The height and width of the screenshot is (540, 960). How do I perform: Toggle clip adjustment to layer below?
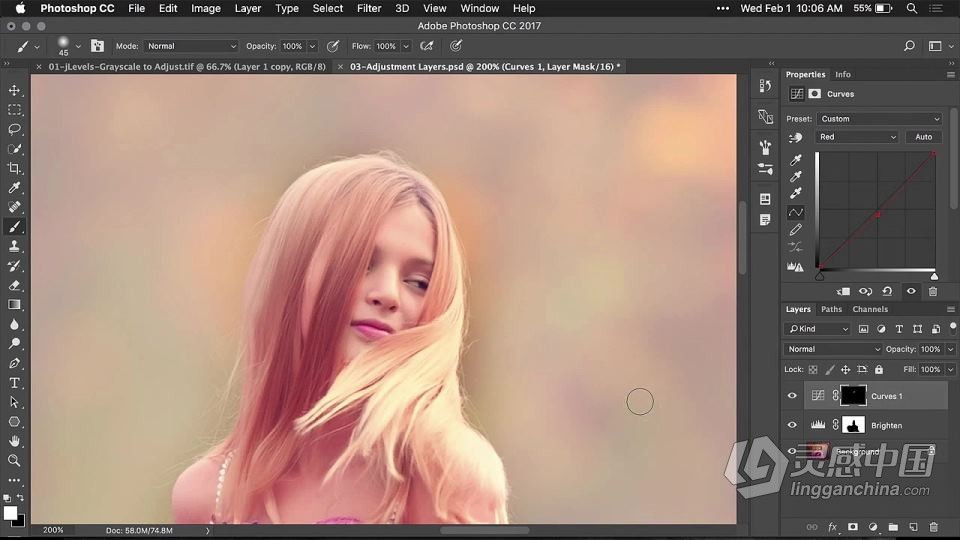tap(843, 291)
